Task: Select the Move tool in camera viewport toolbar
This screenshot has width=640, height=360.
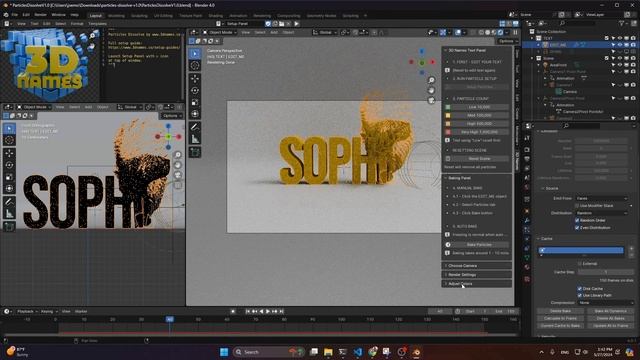Action: pyautogui.click(x=195, y=79)
